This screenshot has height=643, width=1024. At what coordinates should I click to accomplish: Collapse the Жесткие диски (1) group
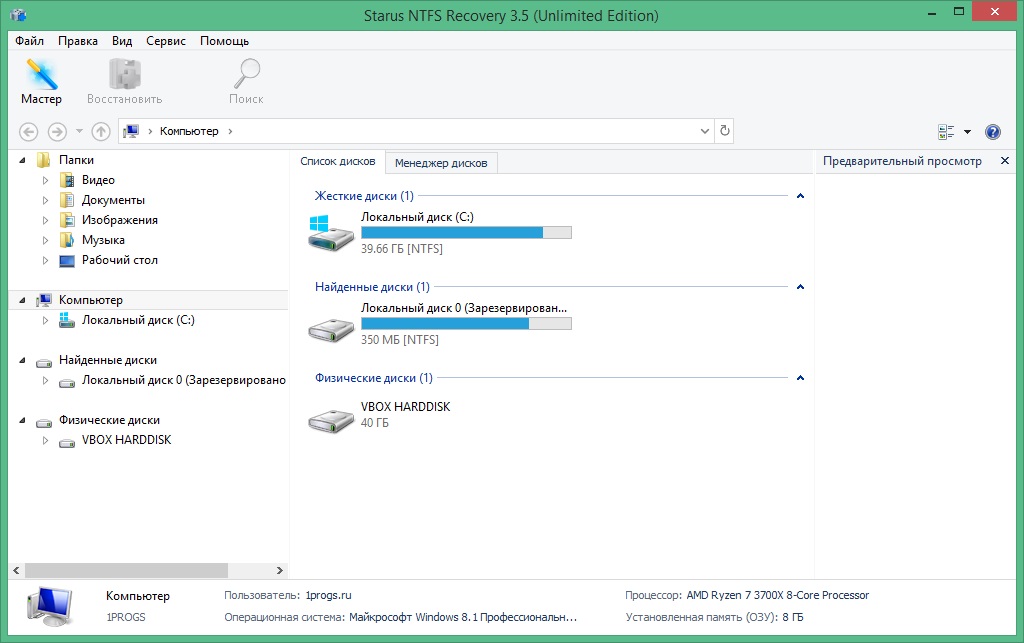[x=800, y=196]
